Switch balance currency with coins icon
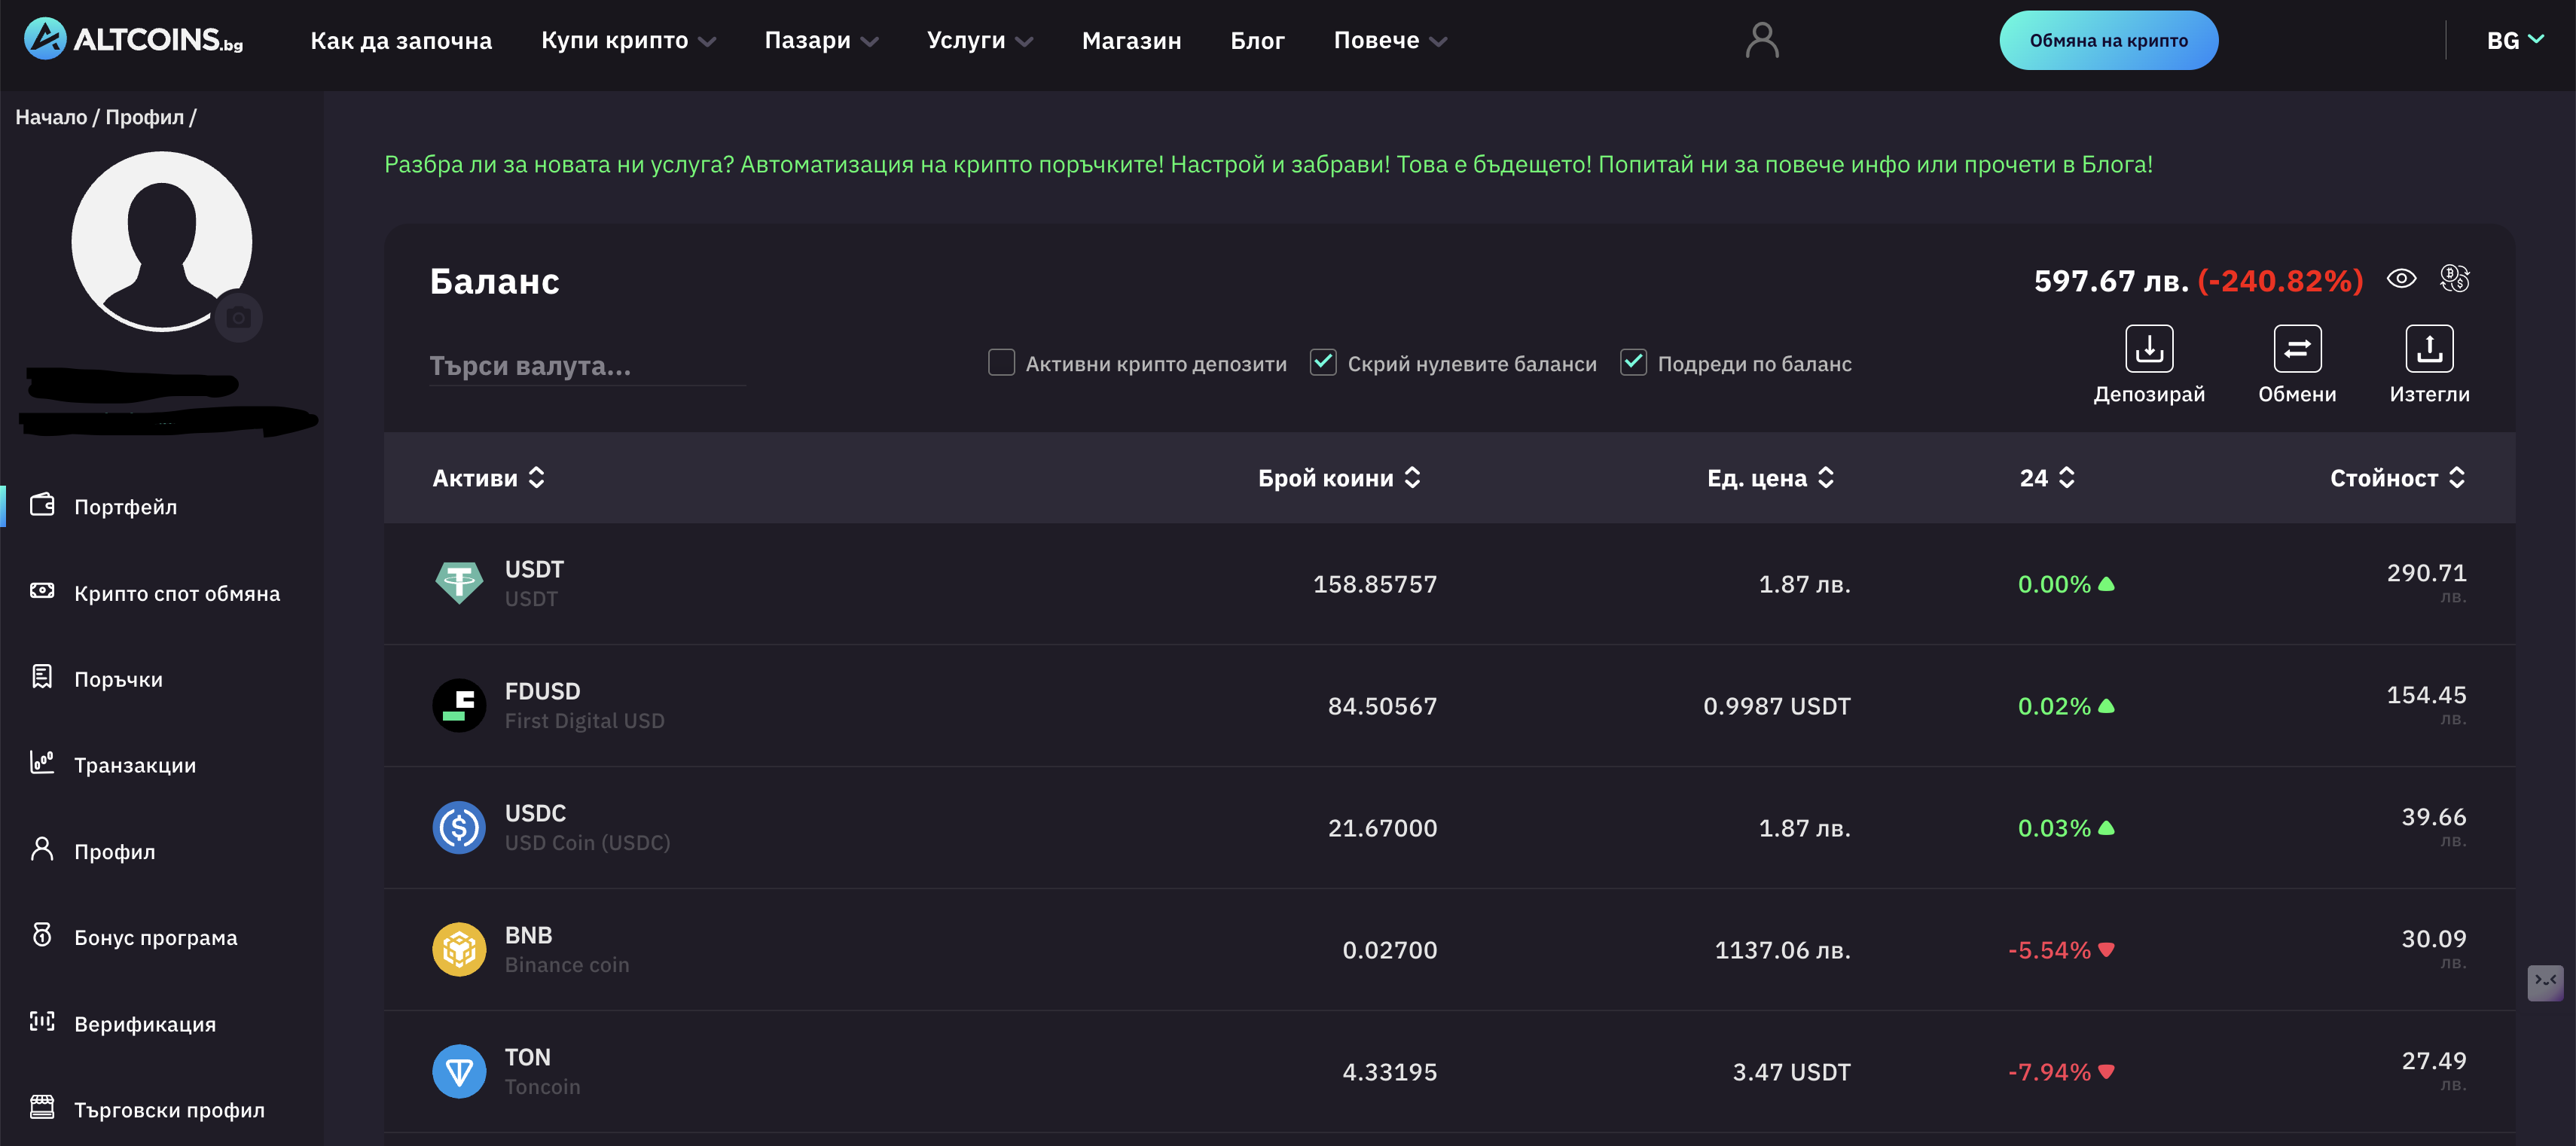The image size is (2576, 1146). [x=2454, y=279]
